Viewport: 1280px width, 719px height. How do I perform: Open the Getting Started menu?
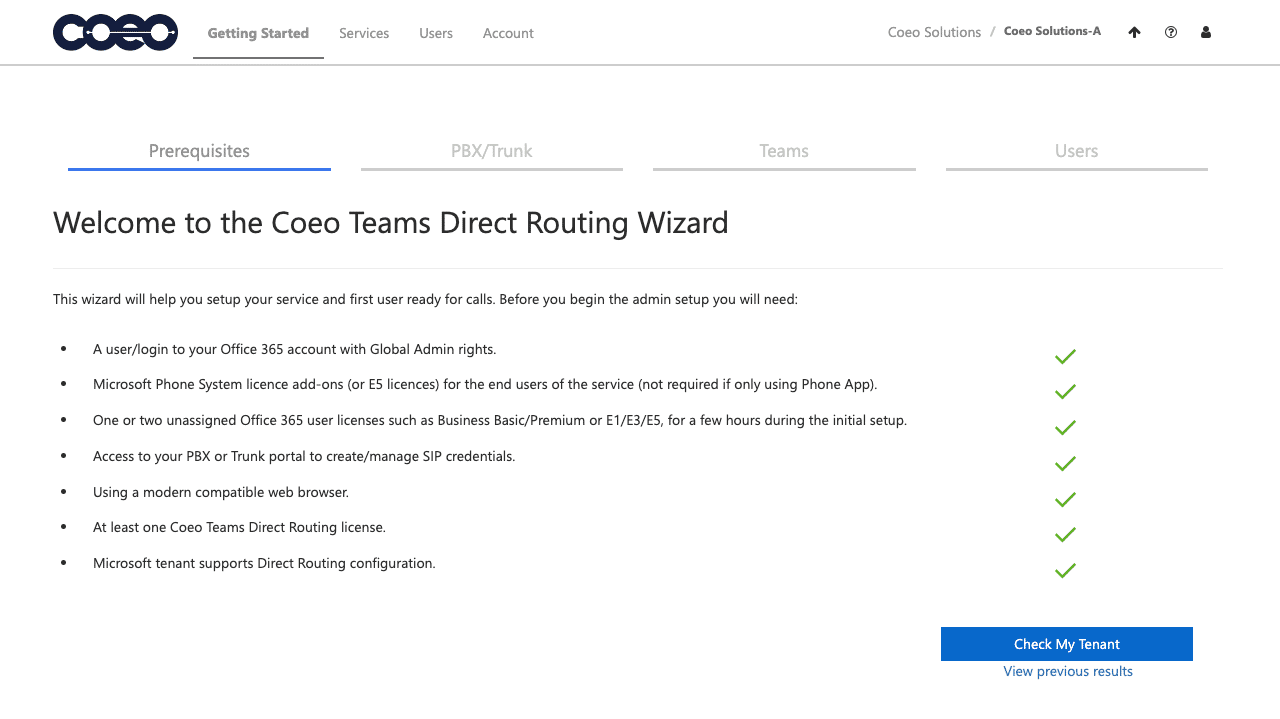click(x=258, y=33)
